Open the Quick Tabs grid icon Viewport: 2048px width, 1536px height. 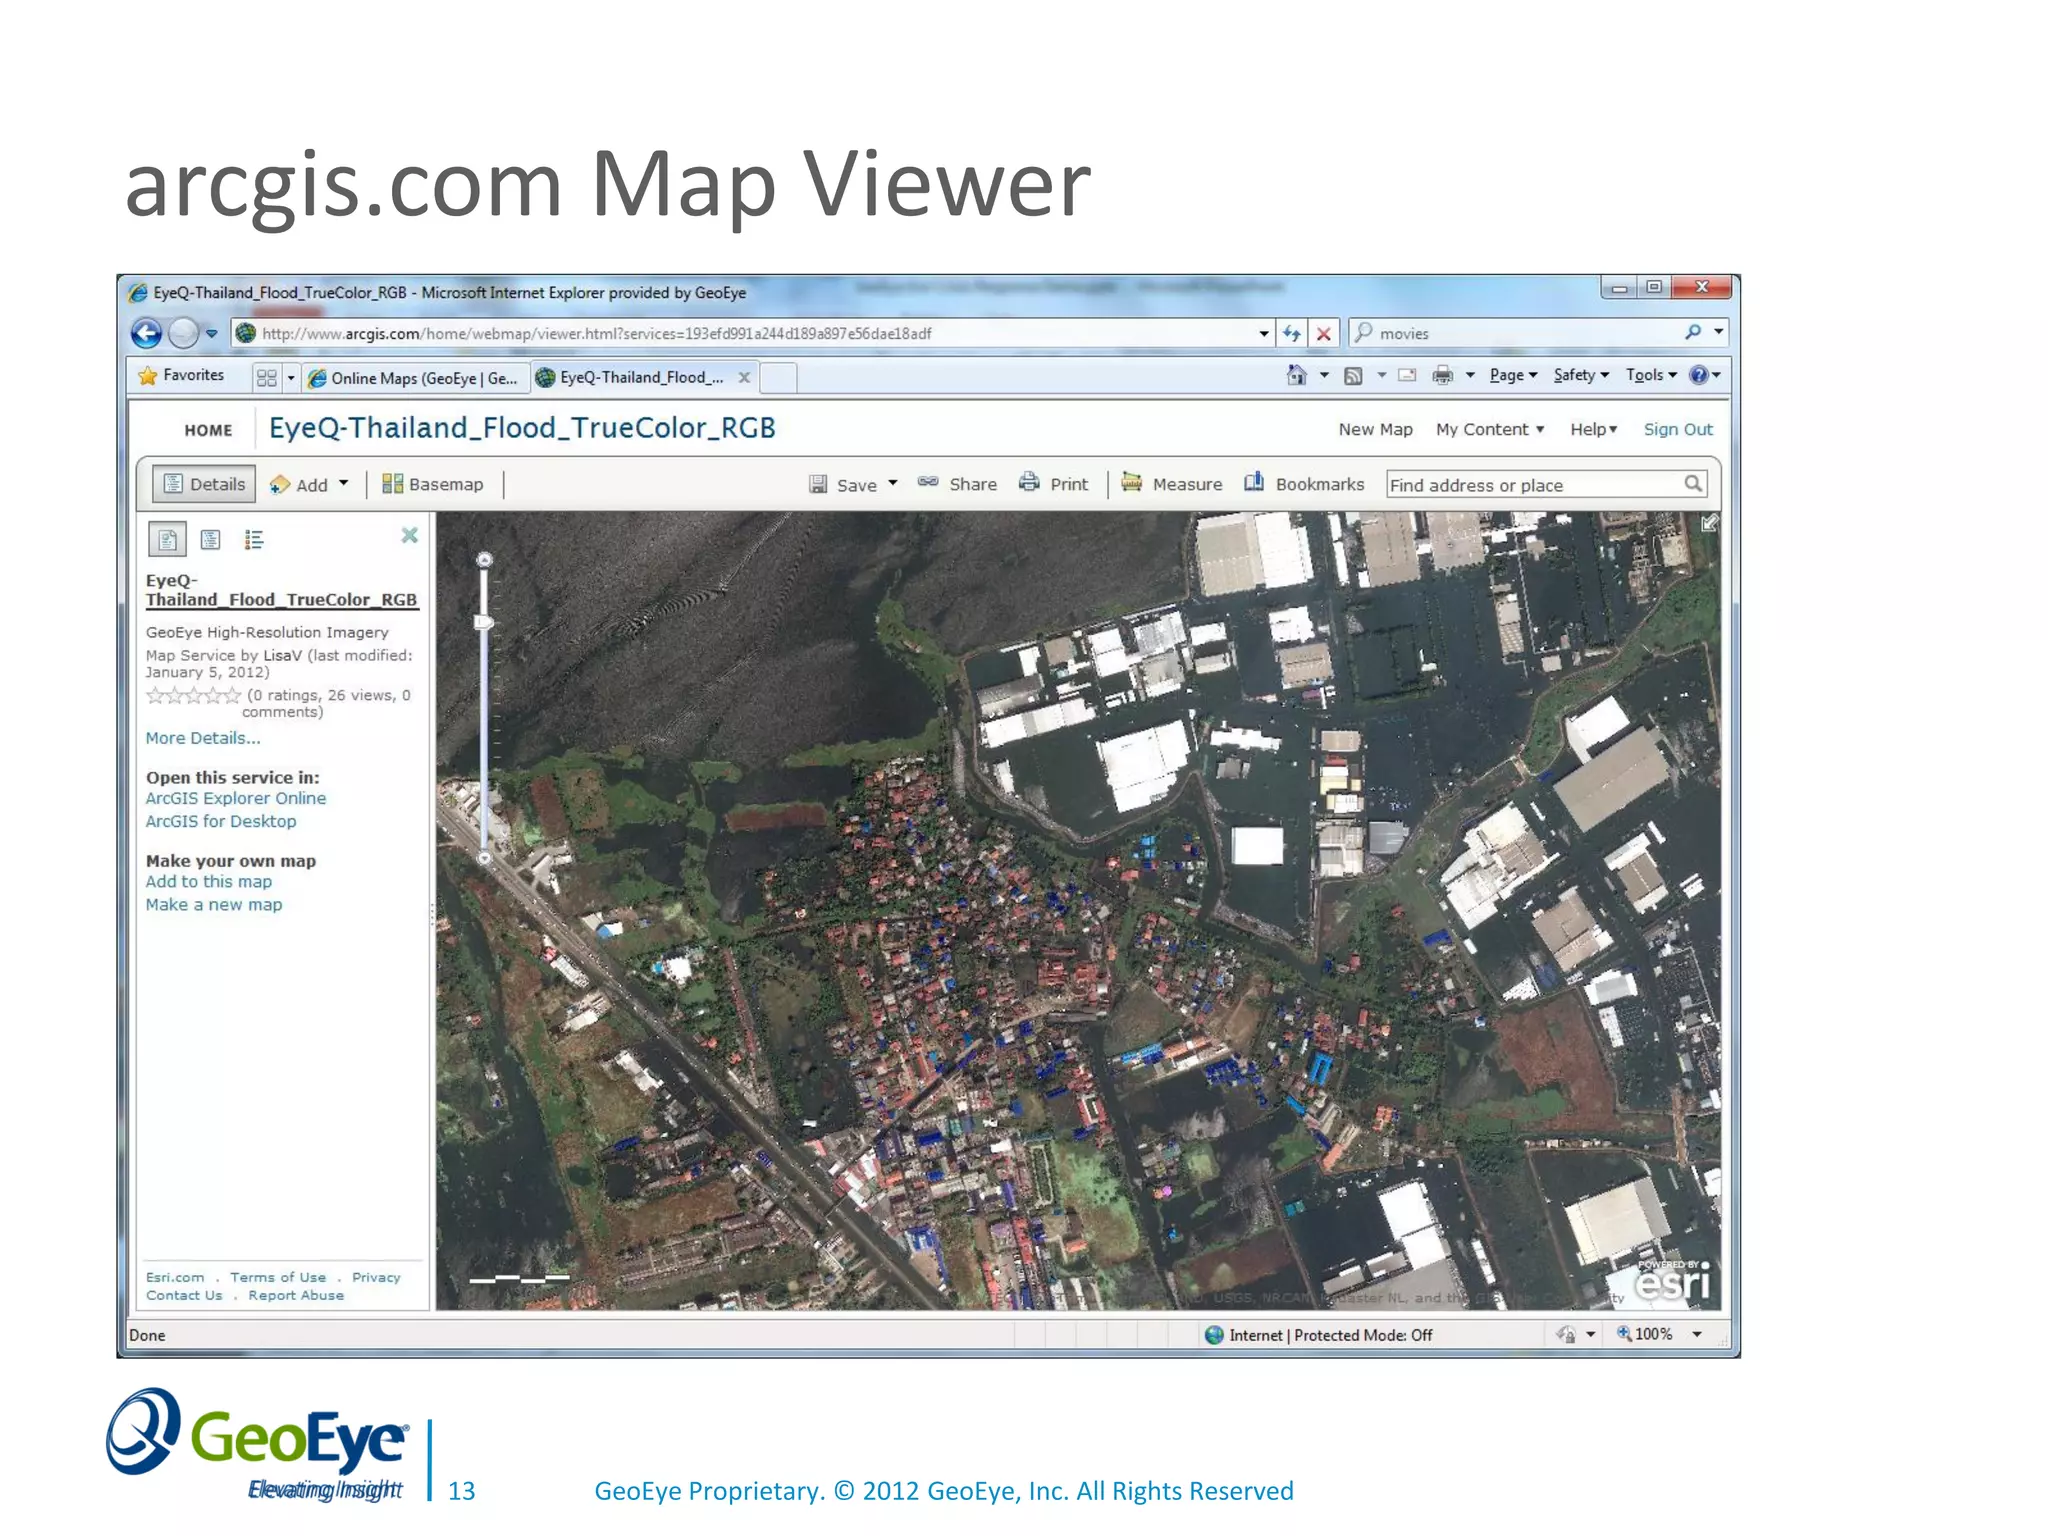(x=266, y=377)
